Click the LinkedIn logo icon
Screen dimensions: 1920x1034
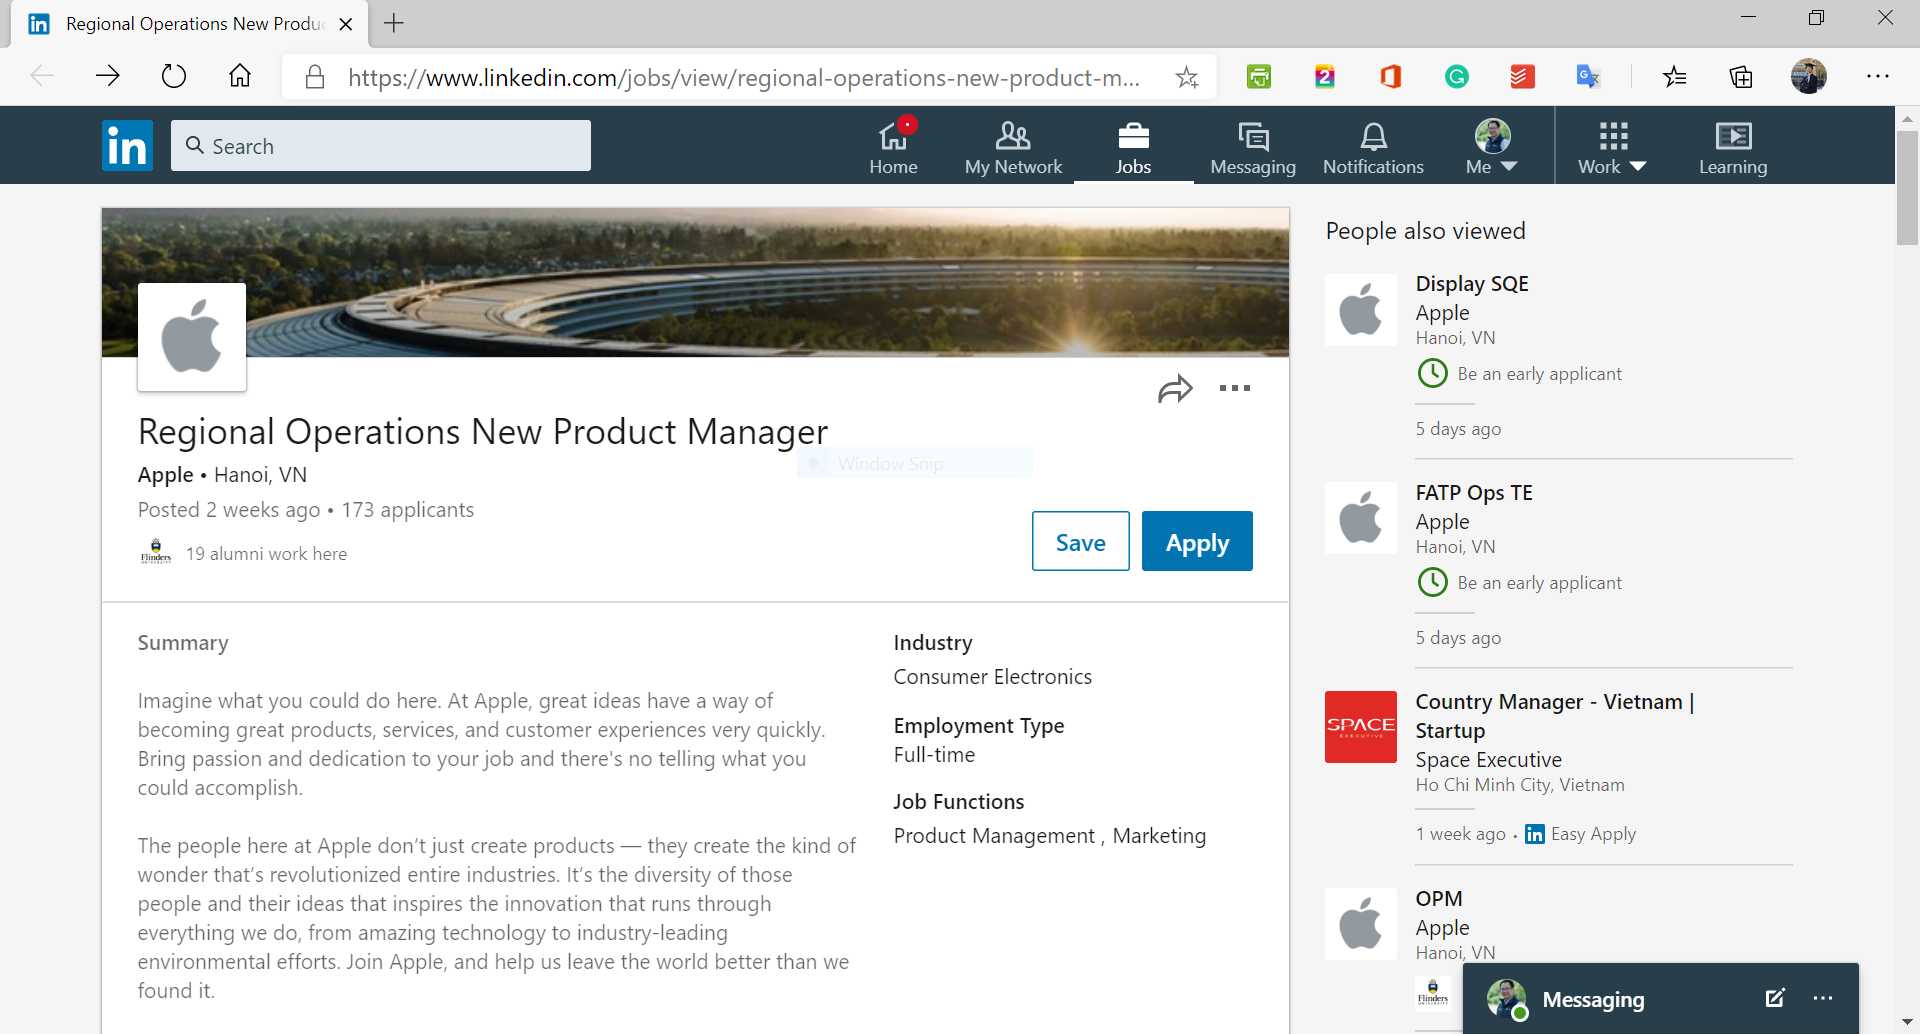127,146
